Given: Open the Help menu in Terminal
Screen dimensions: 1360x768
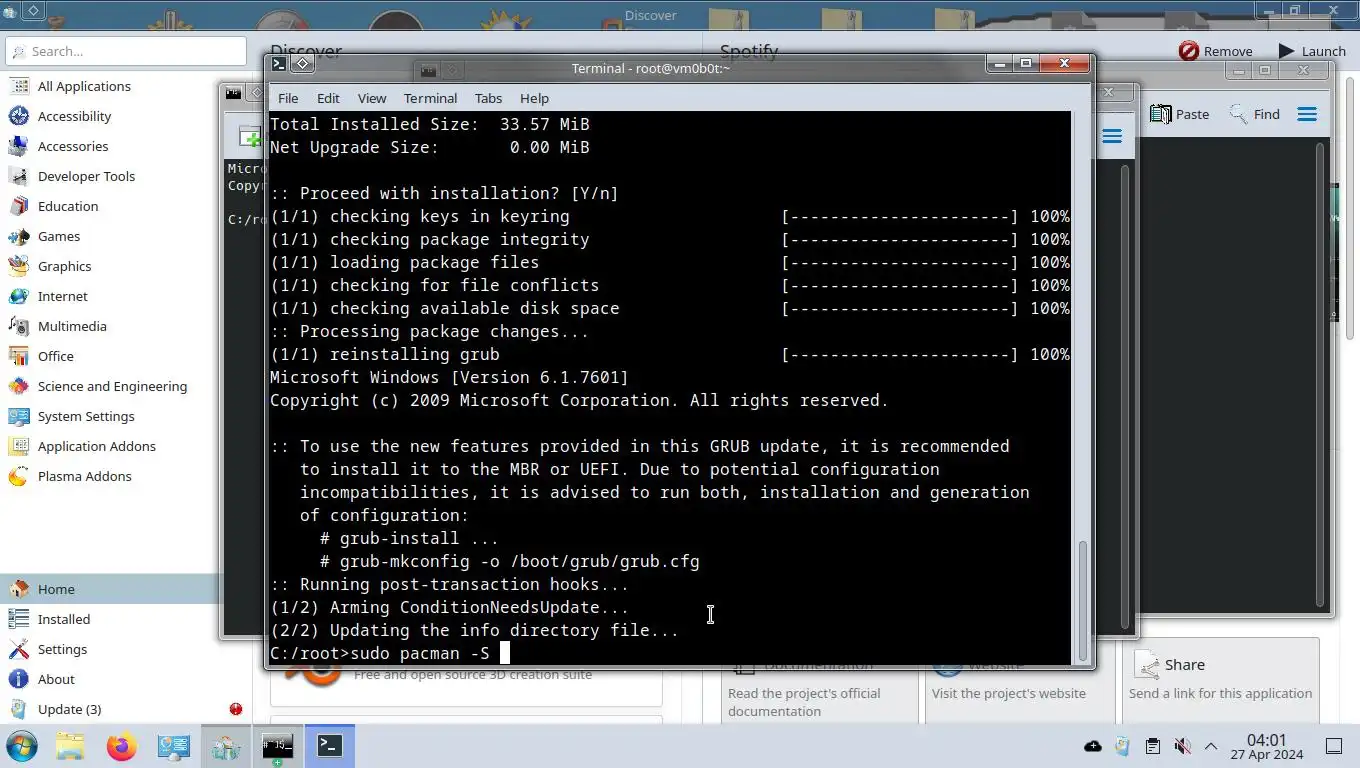Looking at the screenshot, I should tap(534, 98).
